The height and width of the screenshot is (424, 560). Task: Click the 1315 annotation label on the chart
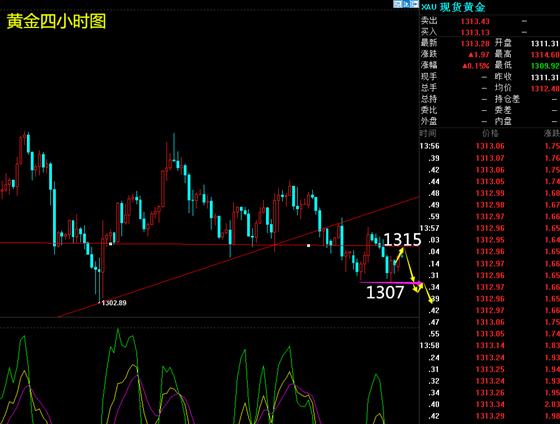tap(402, 239)
